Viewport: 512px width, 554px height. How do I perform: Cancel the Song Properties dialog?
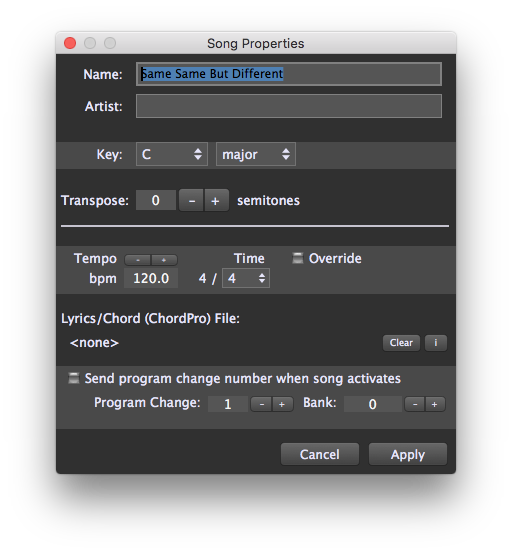point(320,454)
